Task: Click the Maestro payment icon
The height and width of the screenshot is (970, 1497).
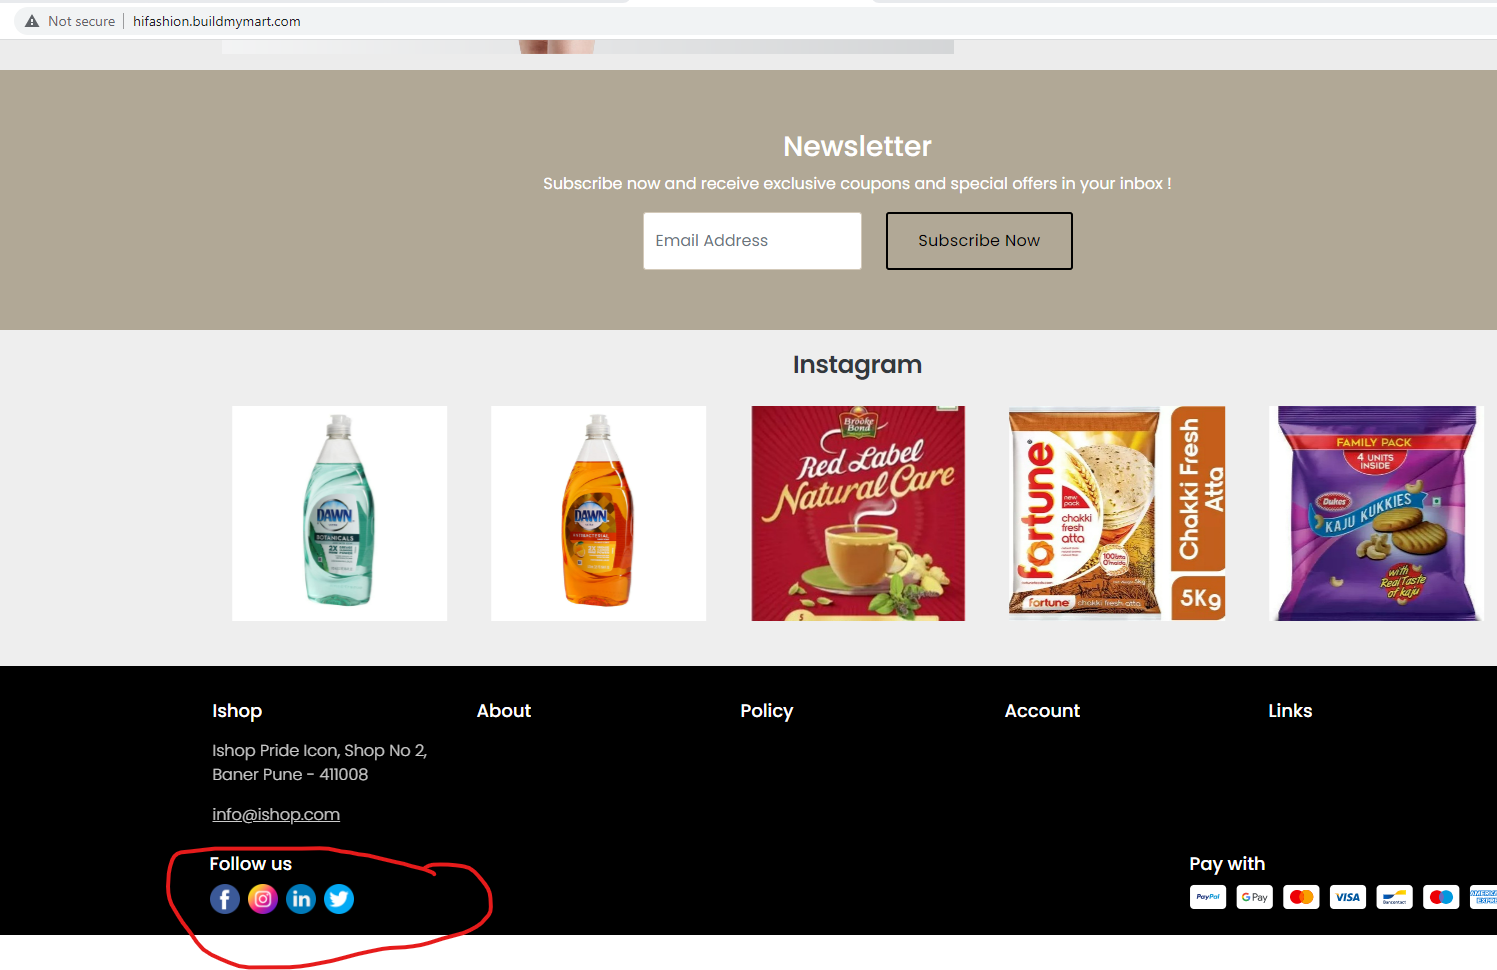Action: pos(1442,897)
